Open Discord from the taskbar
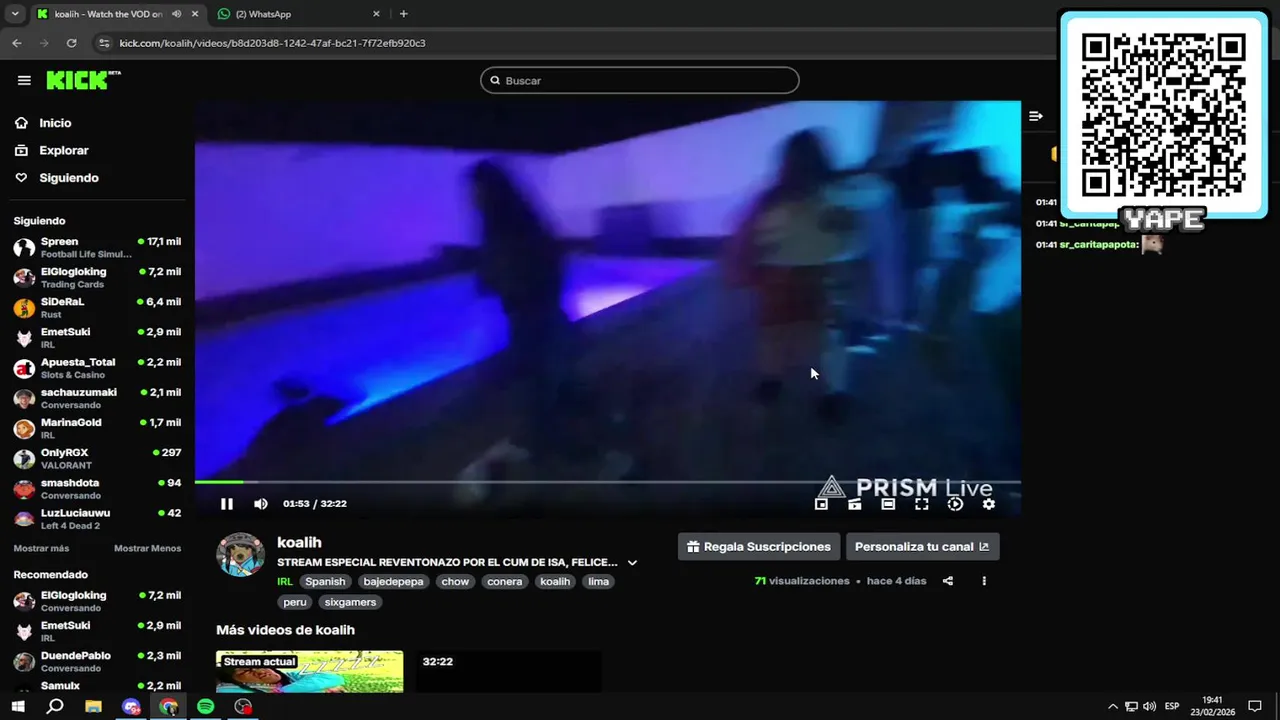 click(131, 706)
